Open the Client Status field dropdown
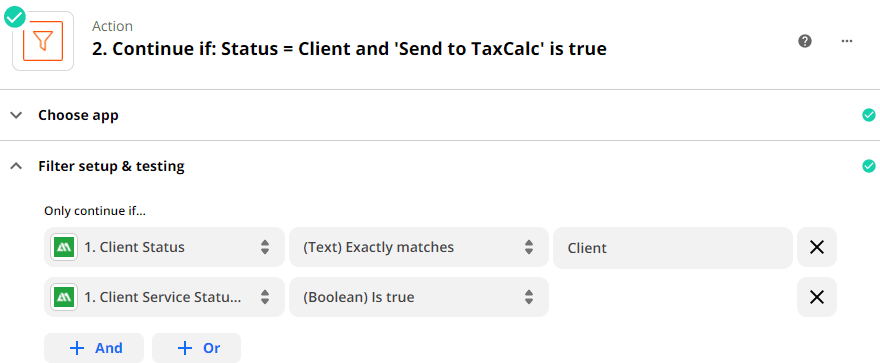 [x=164, y=247]
